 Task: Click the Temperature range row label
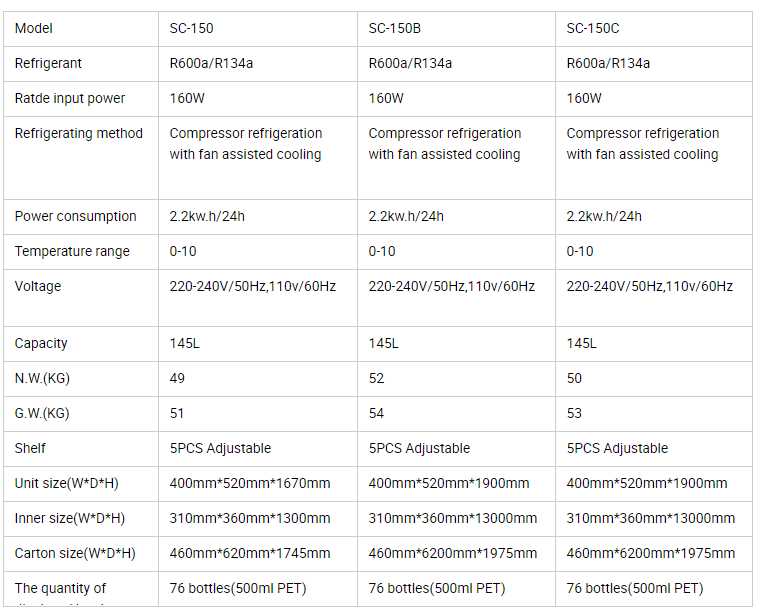point(72,252)
